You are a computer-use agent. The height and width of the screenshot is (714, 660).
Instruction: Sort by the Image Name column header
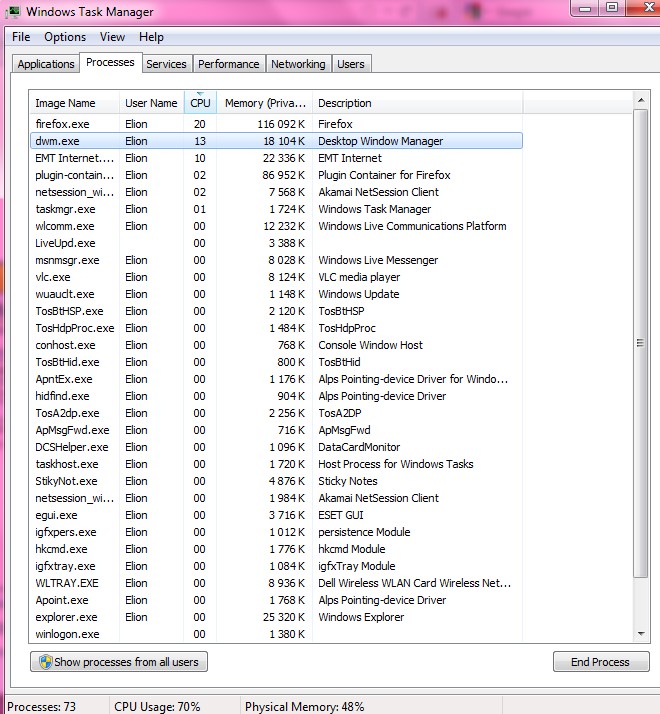coord(74,103)
